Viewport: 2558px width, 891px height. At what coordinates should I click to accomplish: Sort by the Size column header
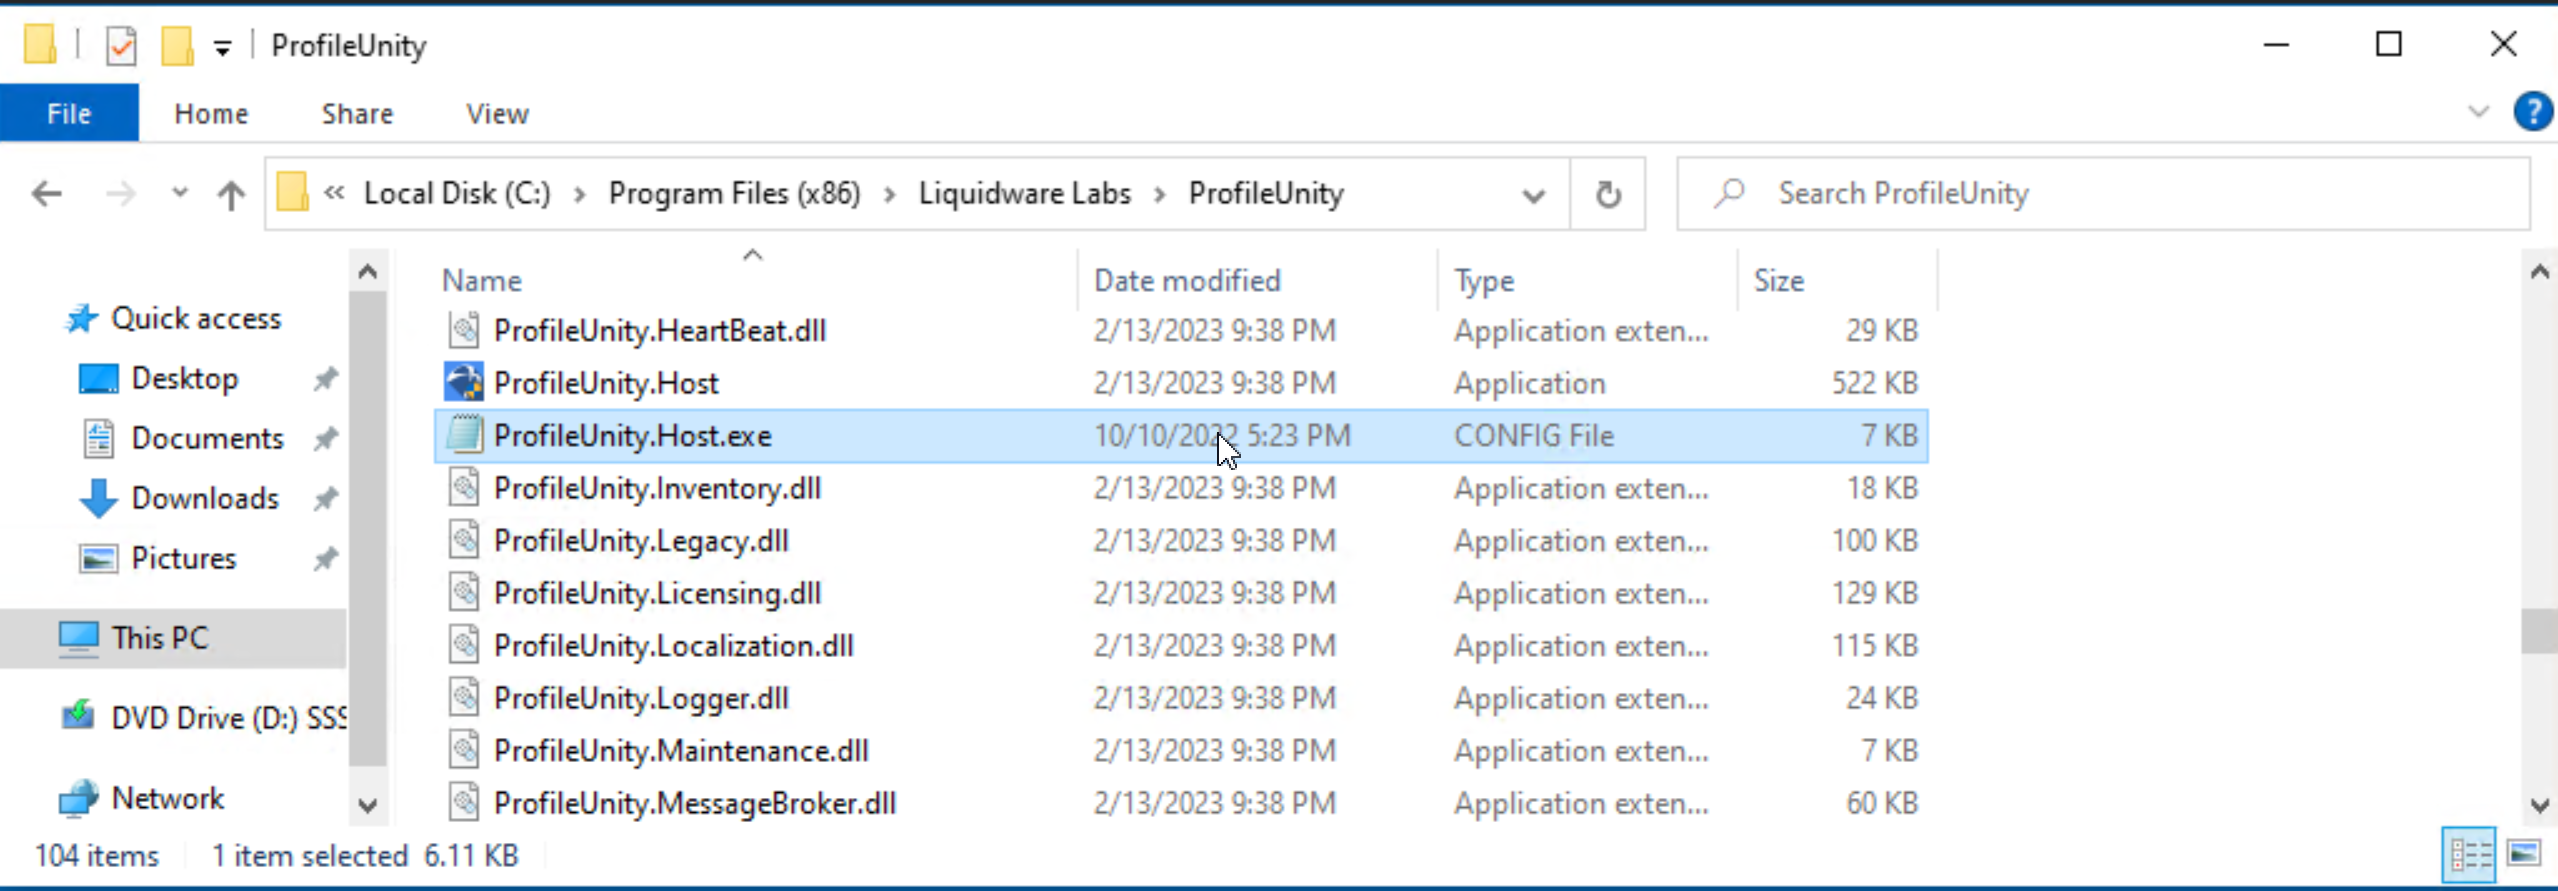(x=1779, y=280)
